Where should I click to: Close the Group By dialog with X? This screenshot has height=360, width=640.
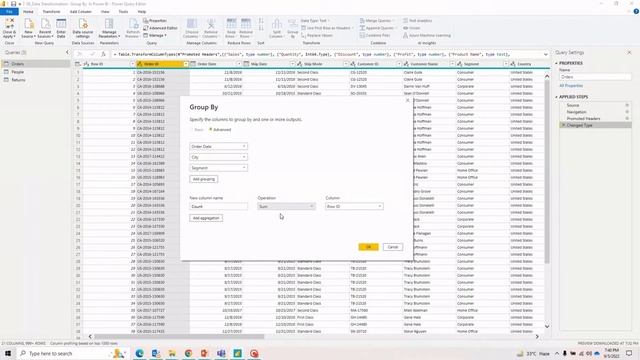(x=407, y=100)
